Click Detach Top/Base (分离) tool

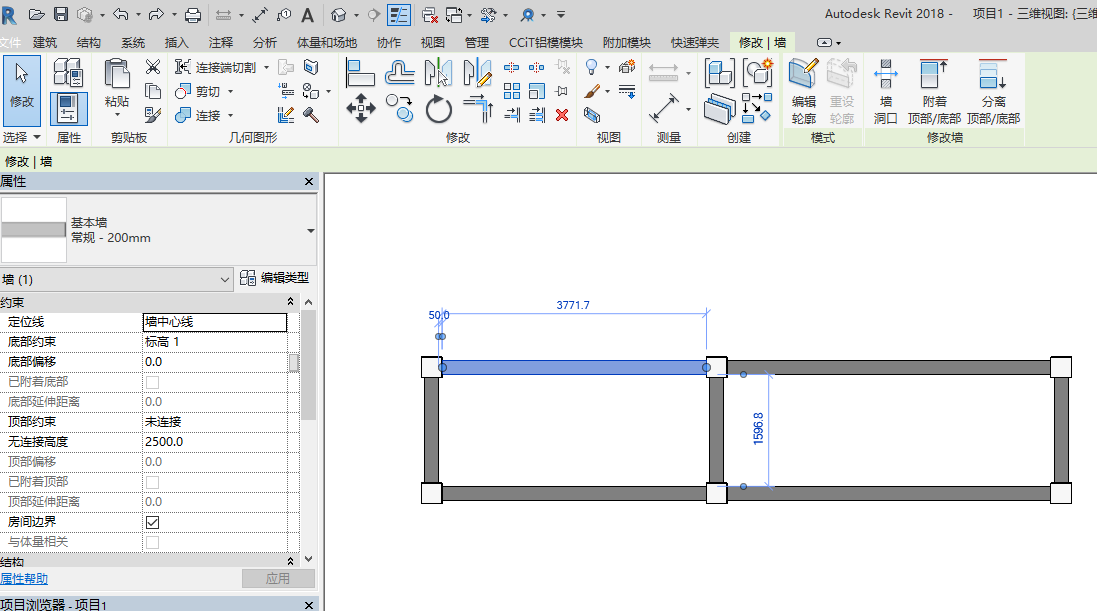coord(993,92)
